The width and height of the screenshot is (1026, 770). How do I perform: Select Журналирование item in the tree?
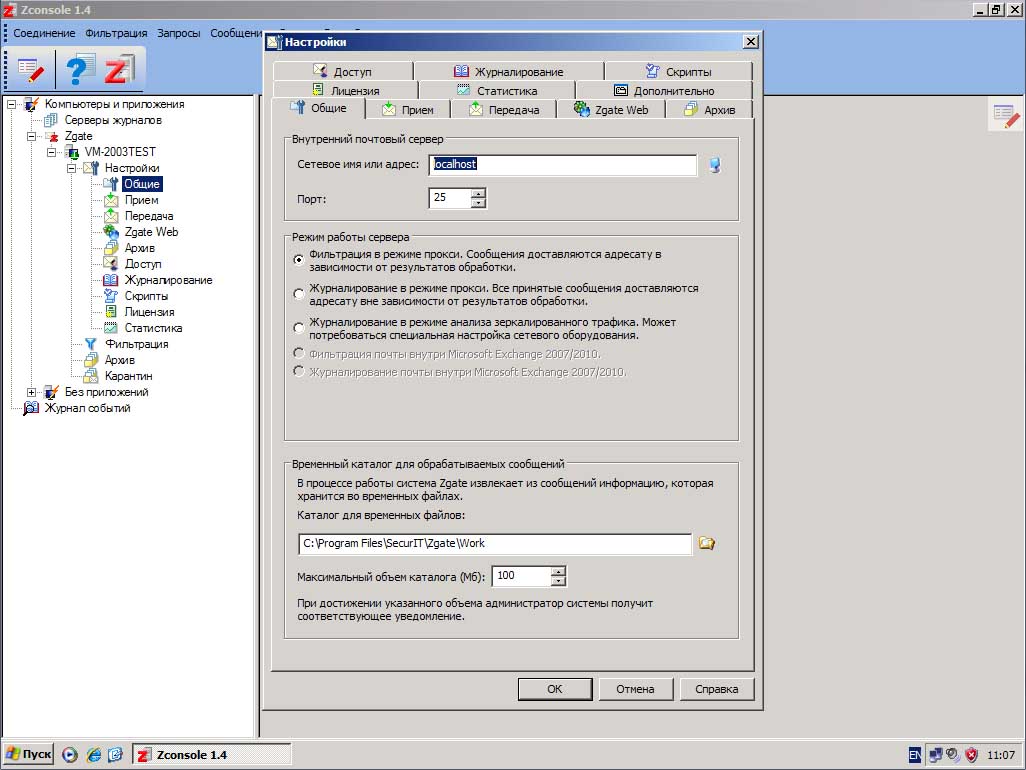coord(168,280)
